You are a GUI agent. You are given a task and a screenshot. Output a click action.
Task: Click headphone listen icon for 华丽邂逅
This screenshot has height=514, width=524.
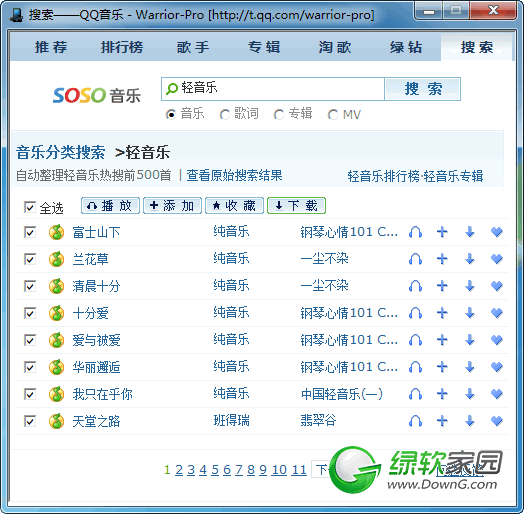pos(415,367)
